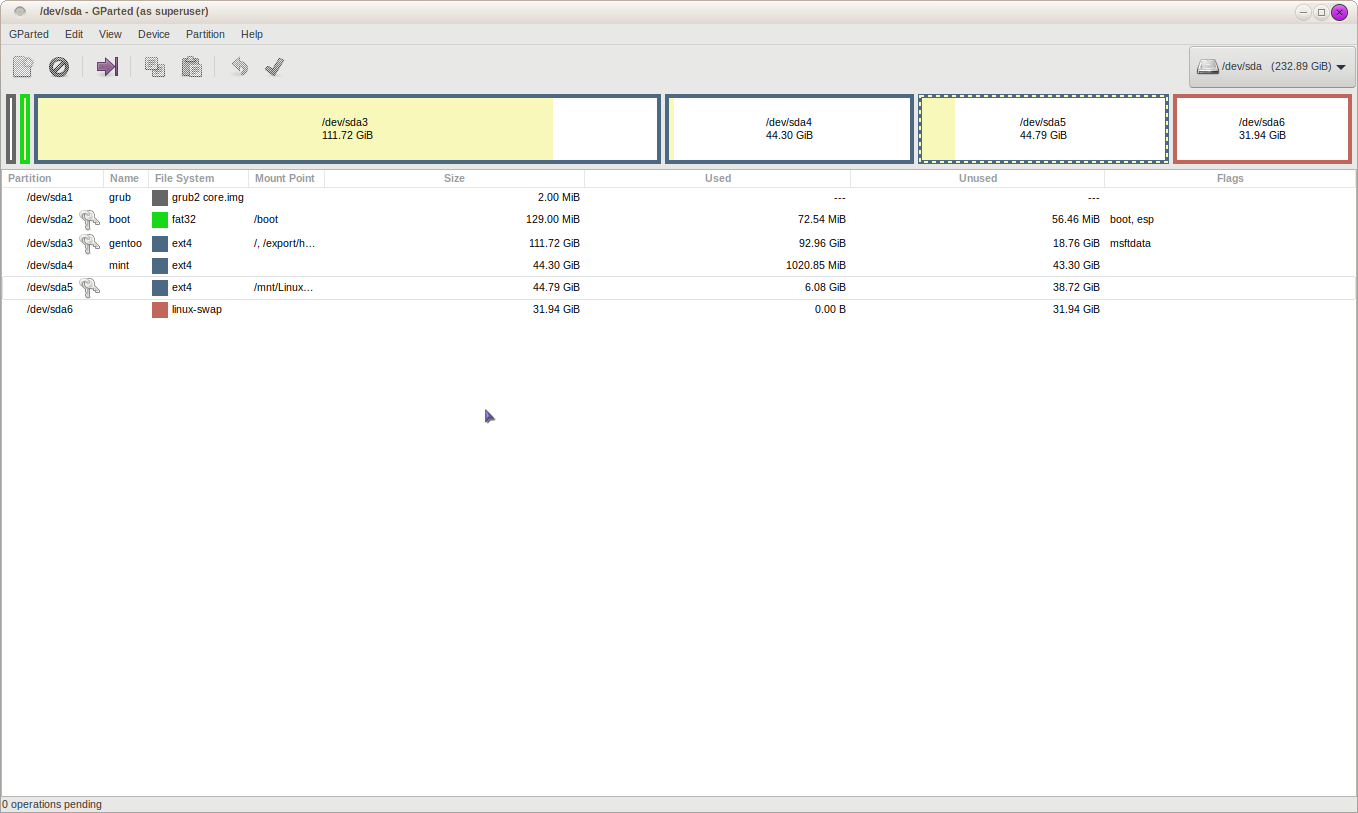
Task: Click the hard disk icon in device selector
Action: pos(1208,67)
